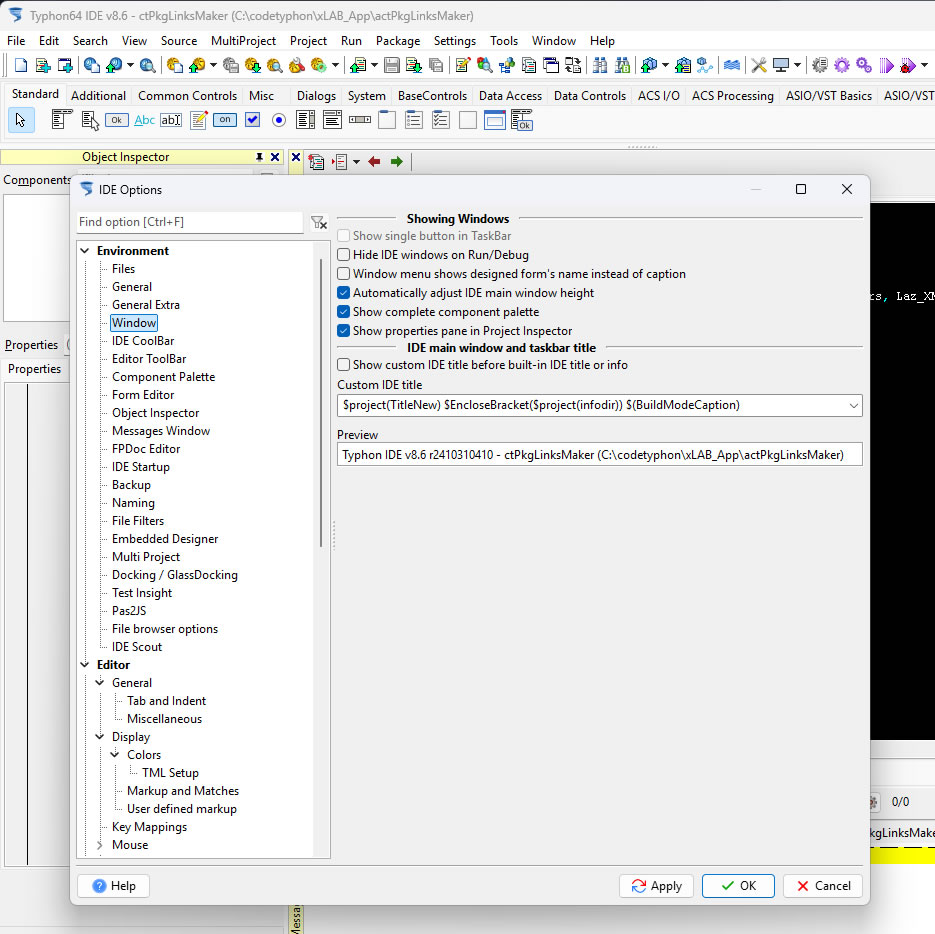The width and height of the screenshot is (935, 934).
Task: Collapse the Environment tree node
Action: click(x=85, y=251)
